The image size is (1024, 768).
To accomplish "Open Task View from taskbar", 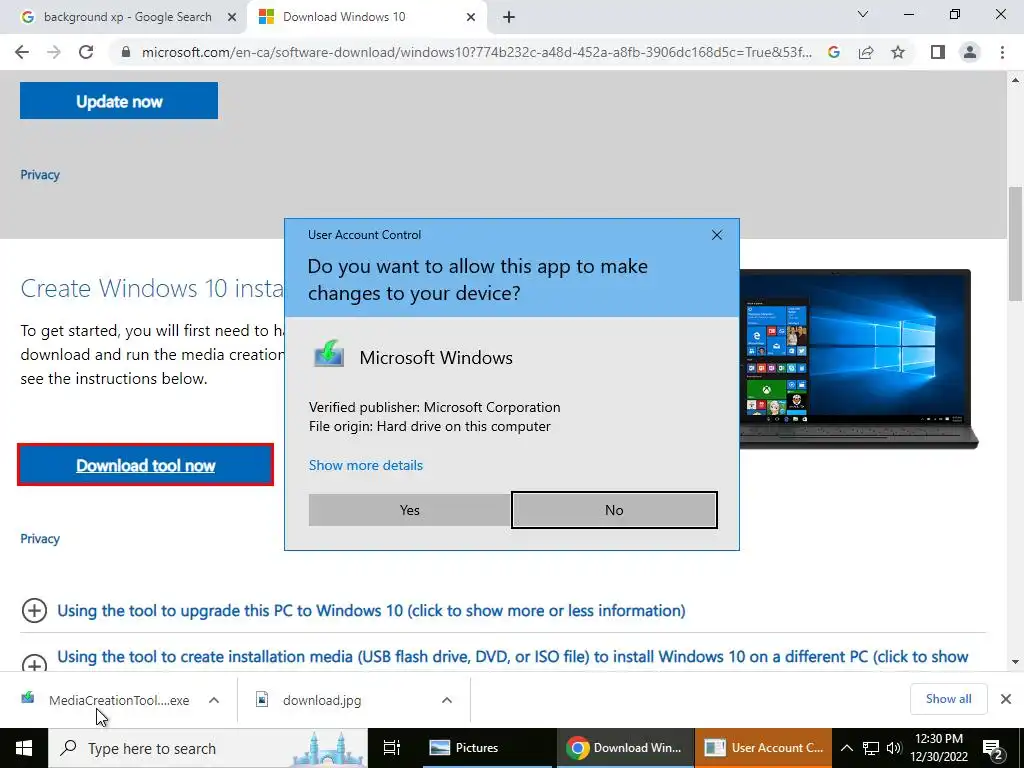I will coord(392,748).
